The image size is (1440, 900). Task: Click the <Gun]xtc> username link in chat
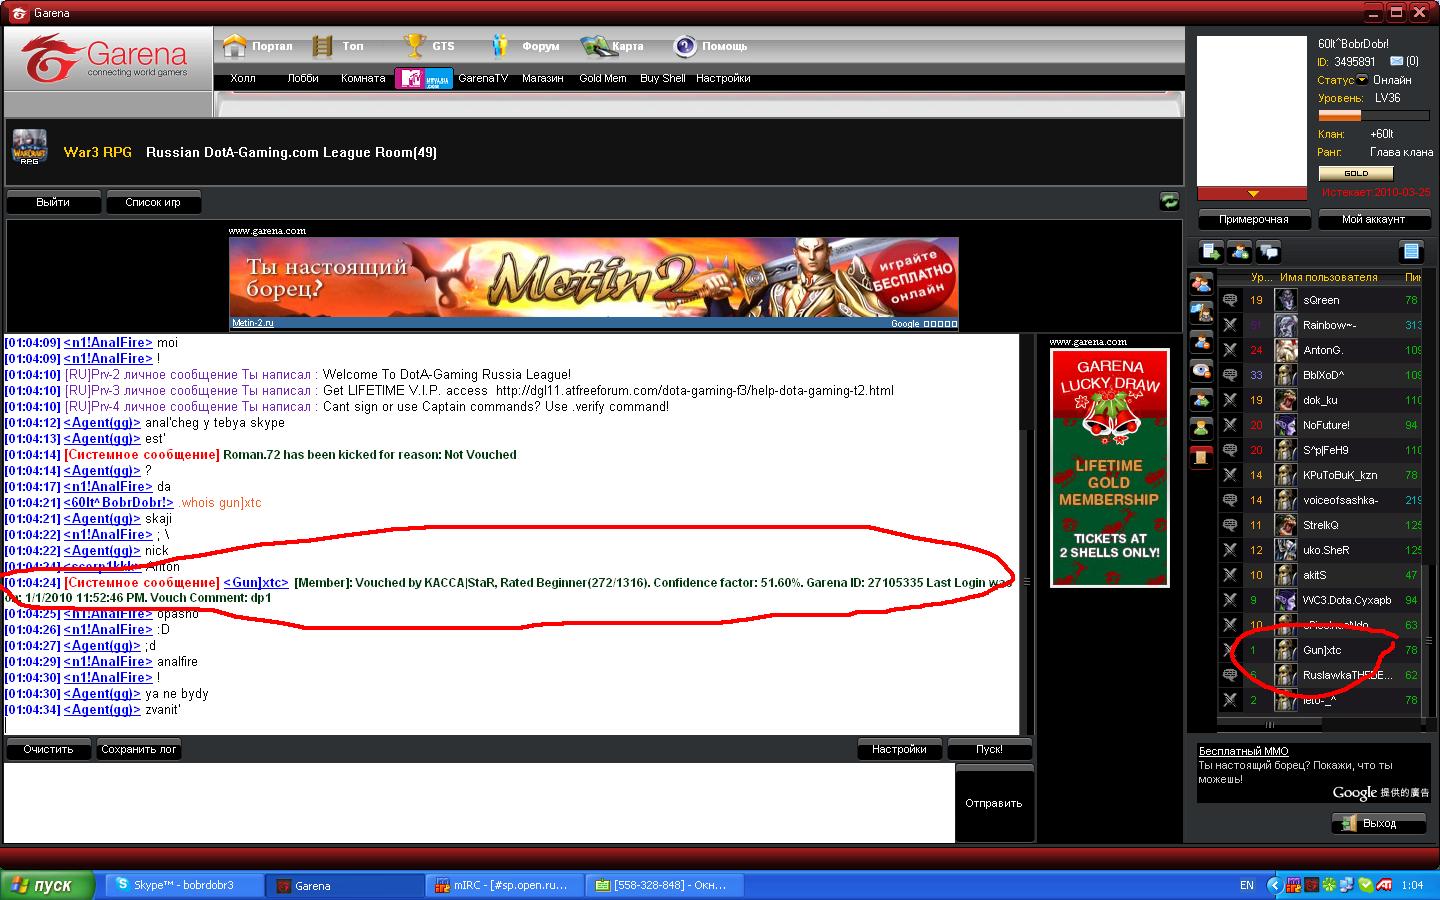[256, 582]
